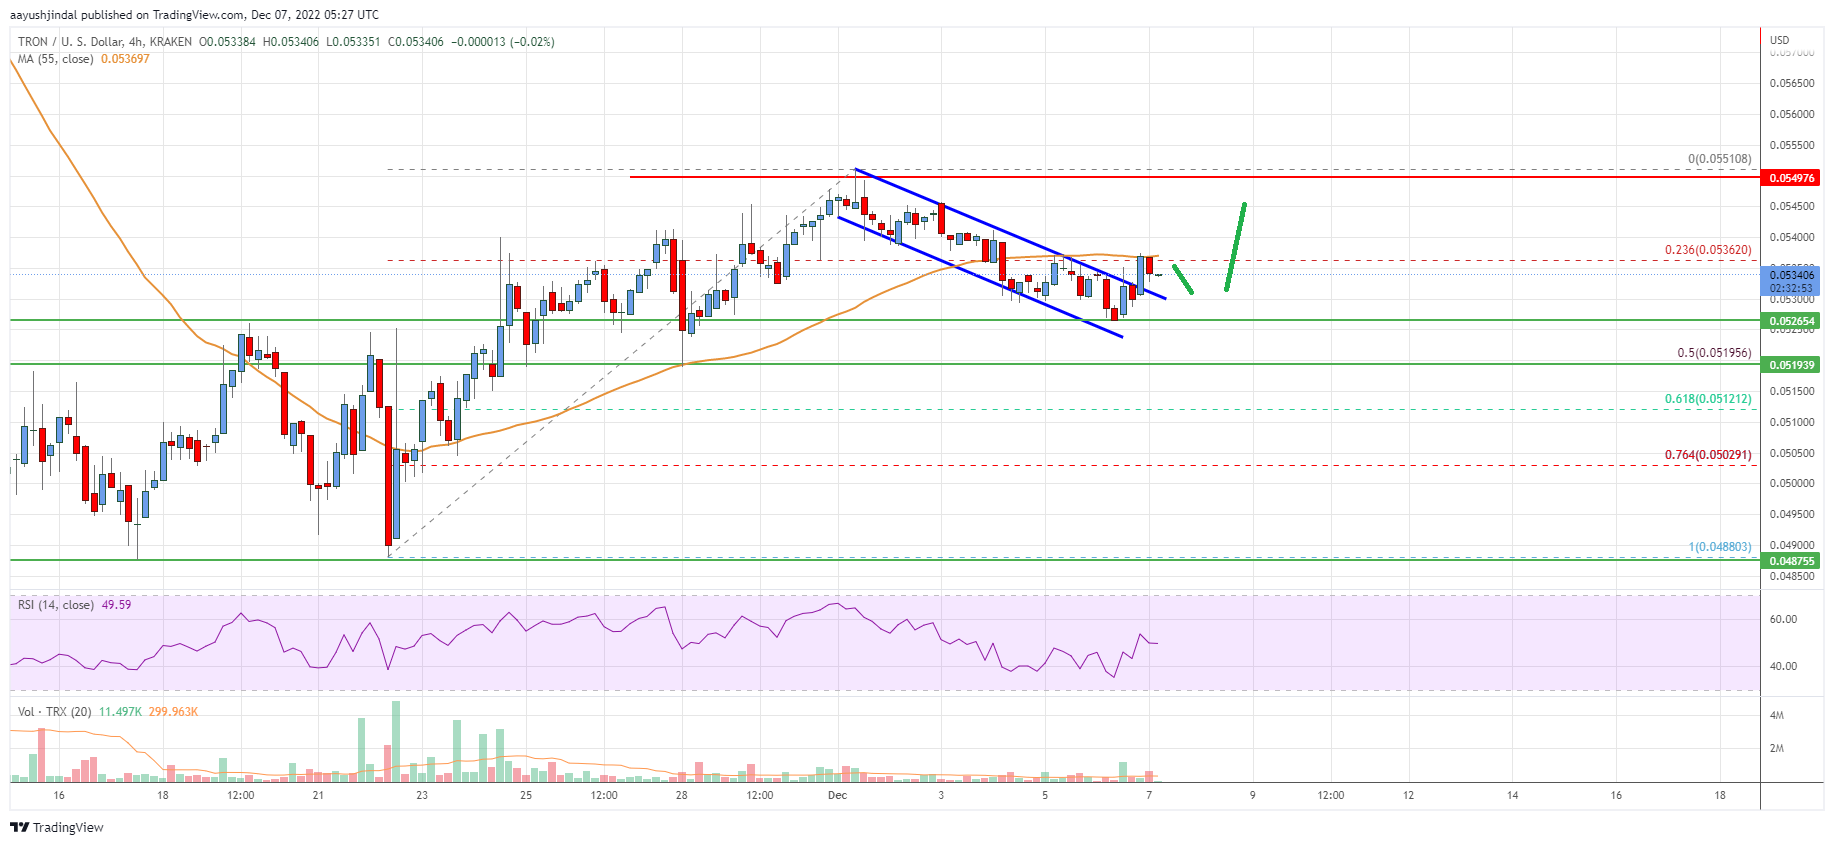Select the RSI (14, close) indicator label

tap(56, 605)
